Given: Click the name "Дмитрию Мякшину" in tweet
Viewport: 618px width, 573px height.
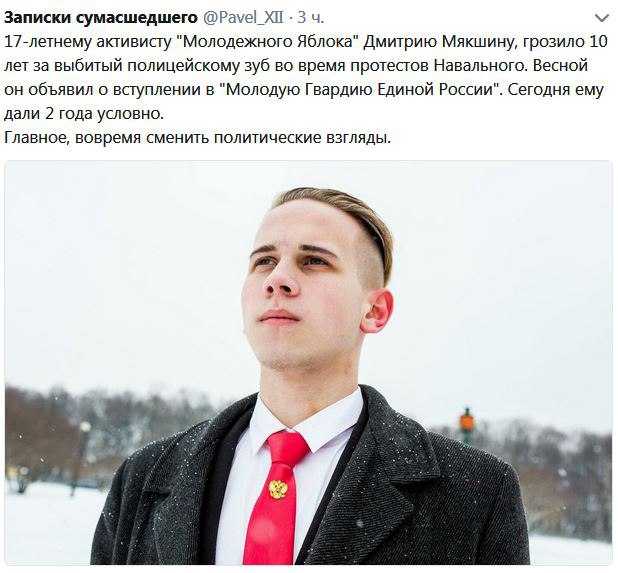Looking at the screenshot, I should click(439, 42).
